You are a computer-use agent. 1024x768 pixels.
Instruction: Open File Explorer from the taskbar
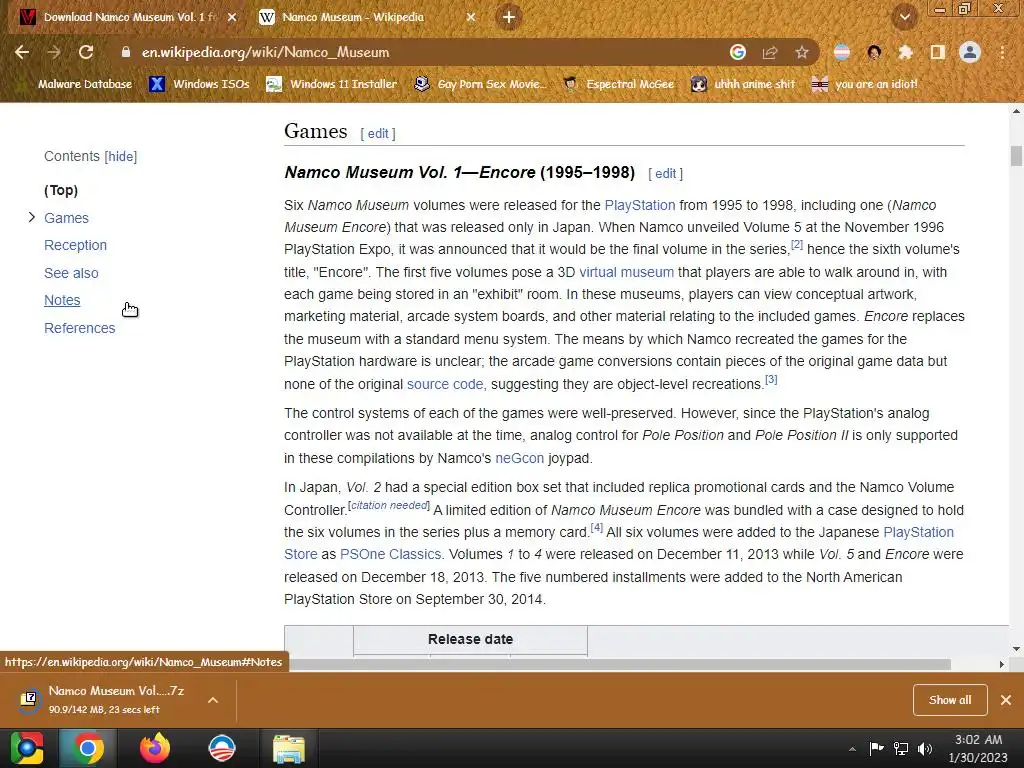pos(288,748)
